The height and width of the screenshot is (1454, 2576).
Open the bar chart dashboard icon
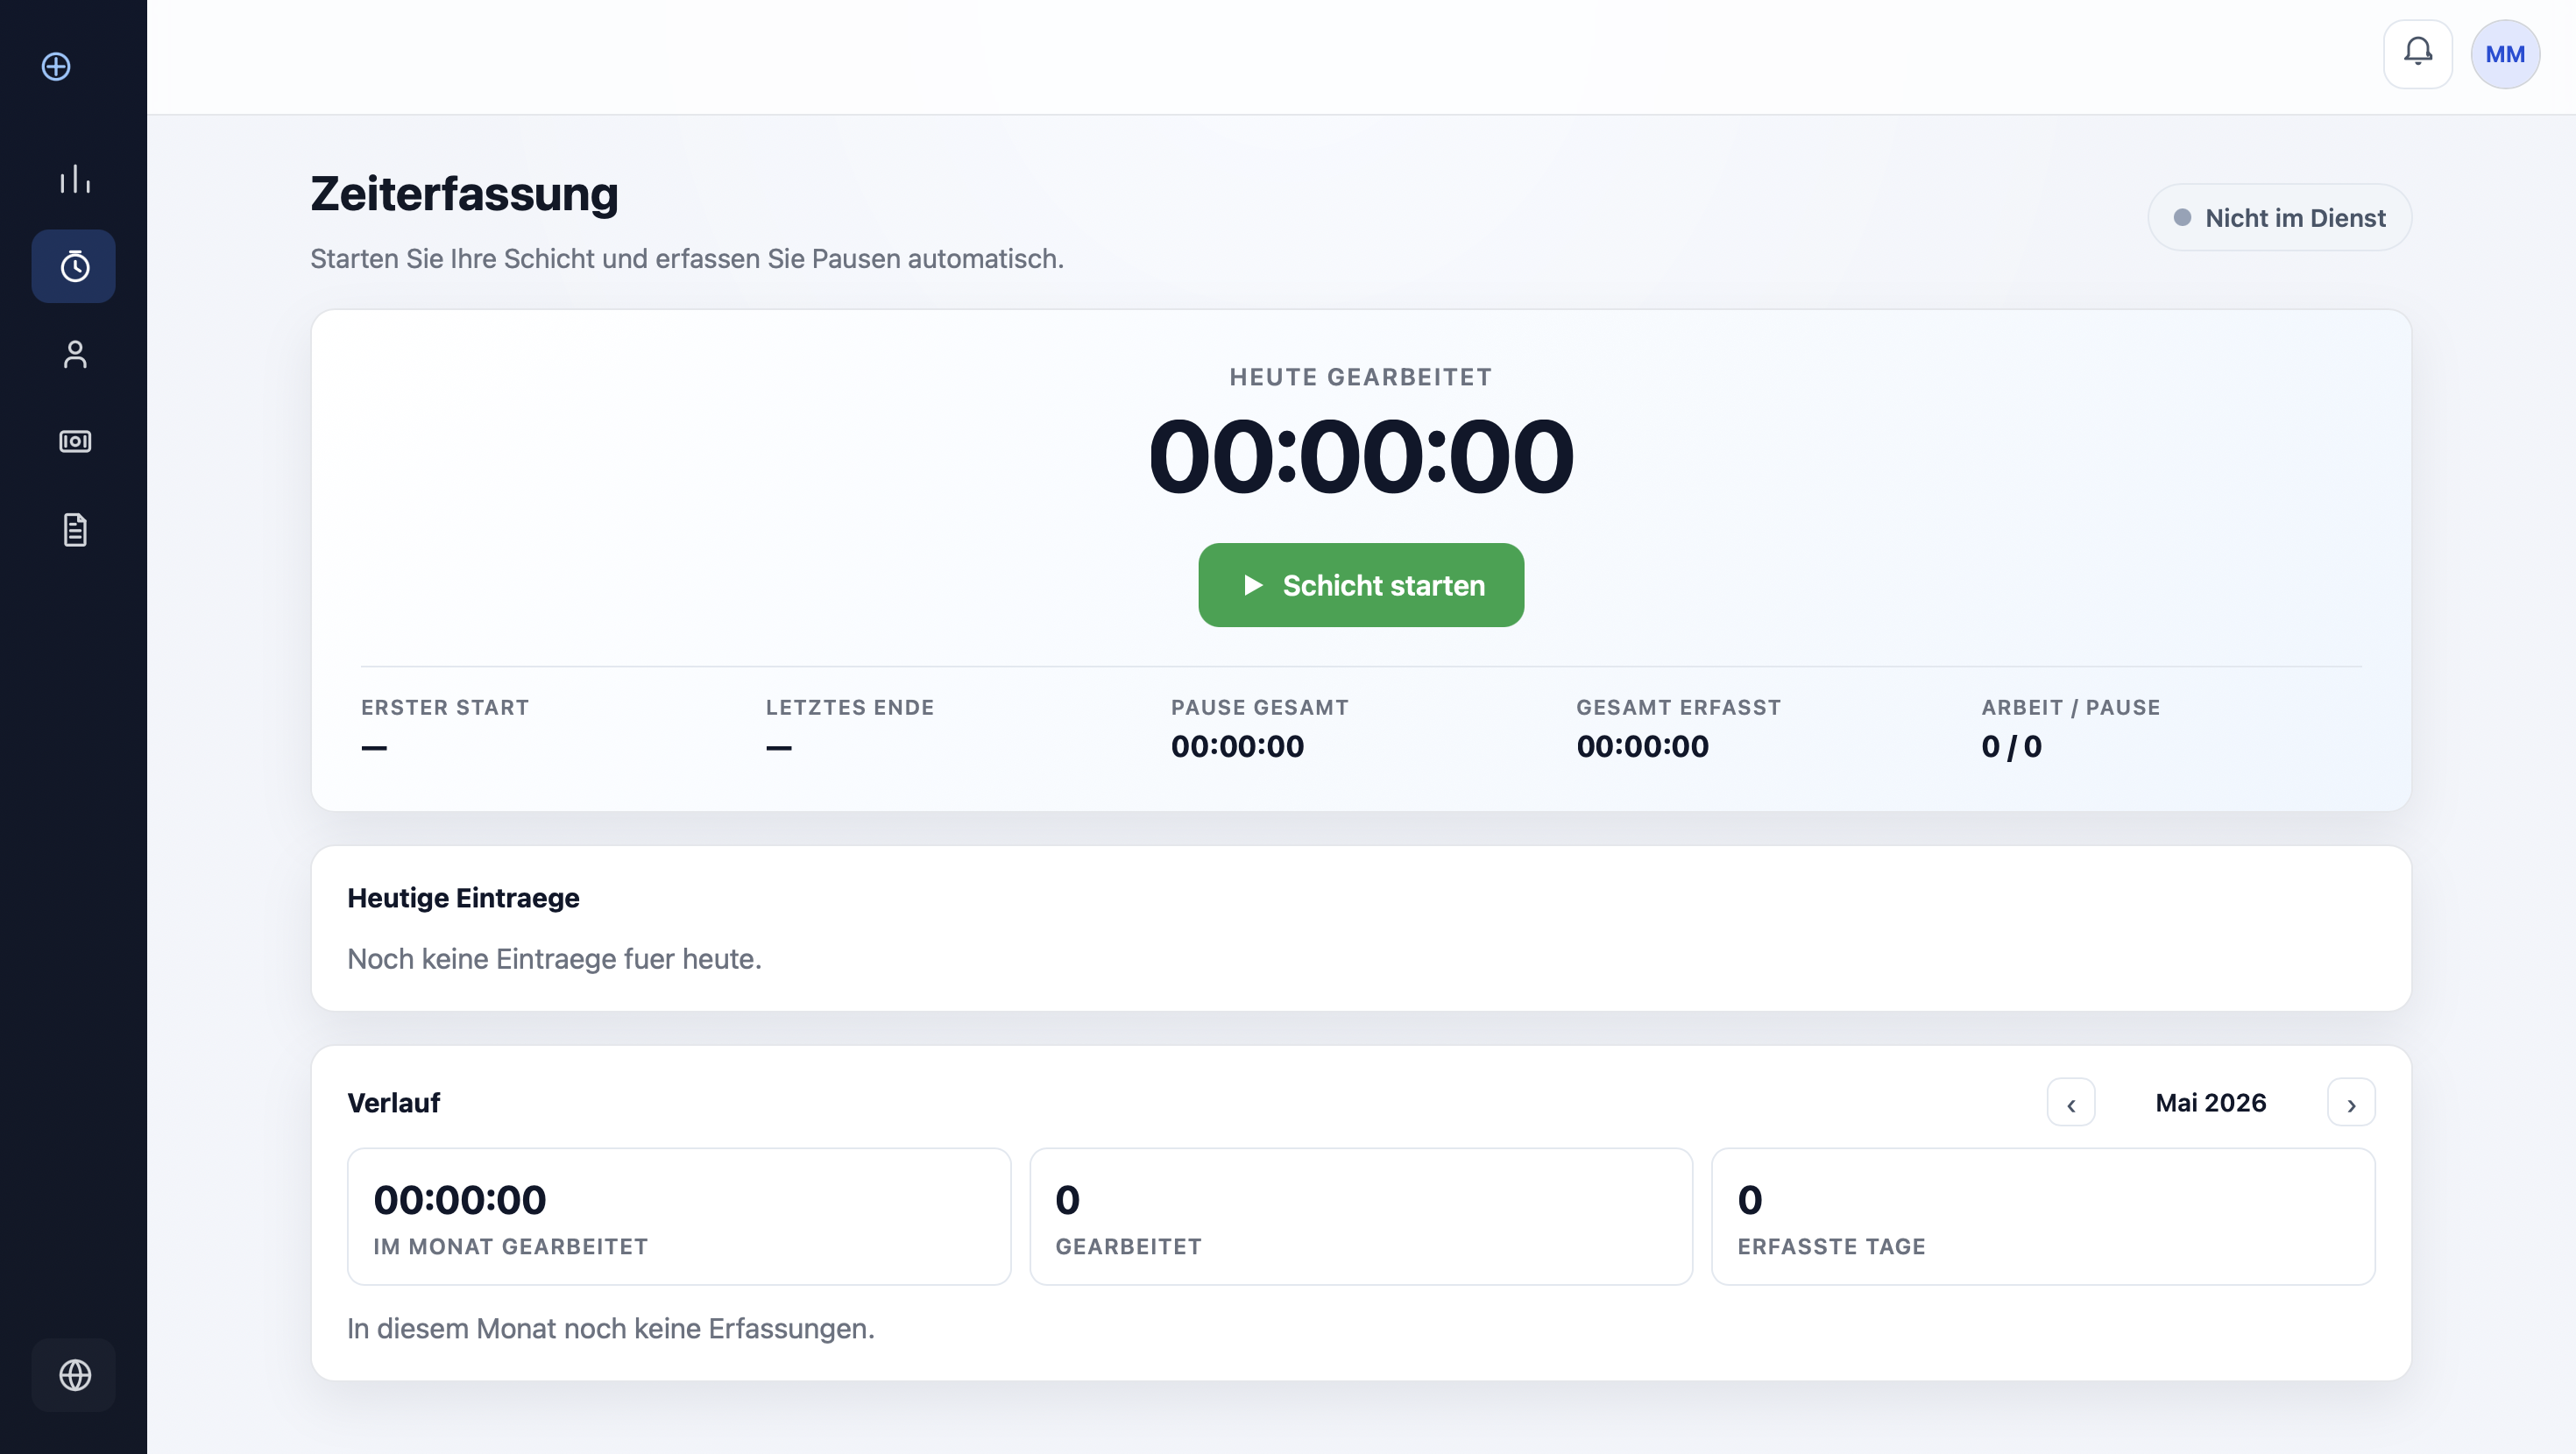click(x=74, y=179)
